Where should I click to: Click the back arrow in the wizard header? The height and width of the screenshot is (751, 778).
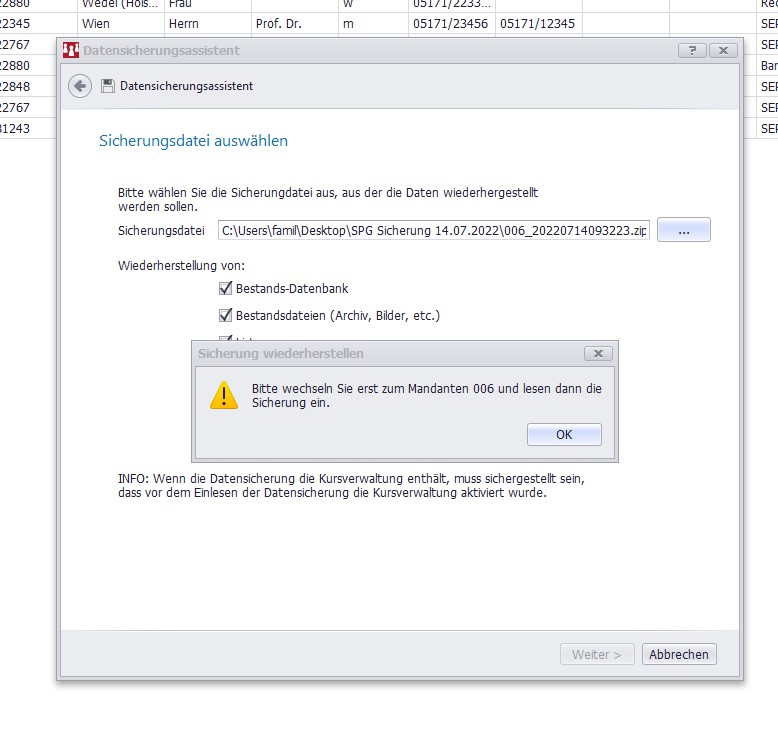tap(80, 86)
